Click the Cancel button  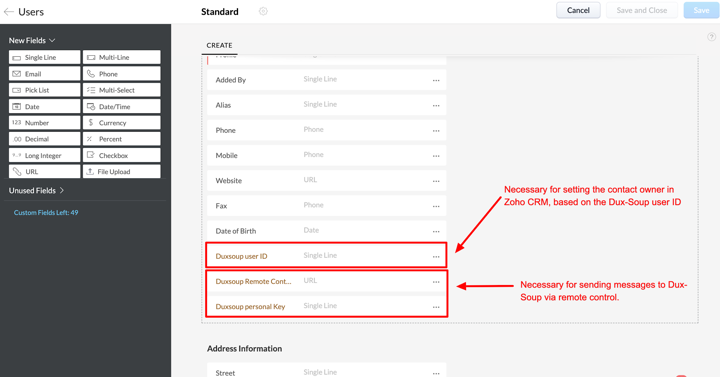click(x=578, y=10)
